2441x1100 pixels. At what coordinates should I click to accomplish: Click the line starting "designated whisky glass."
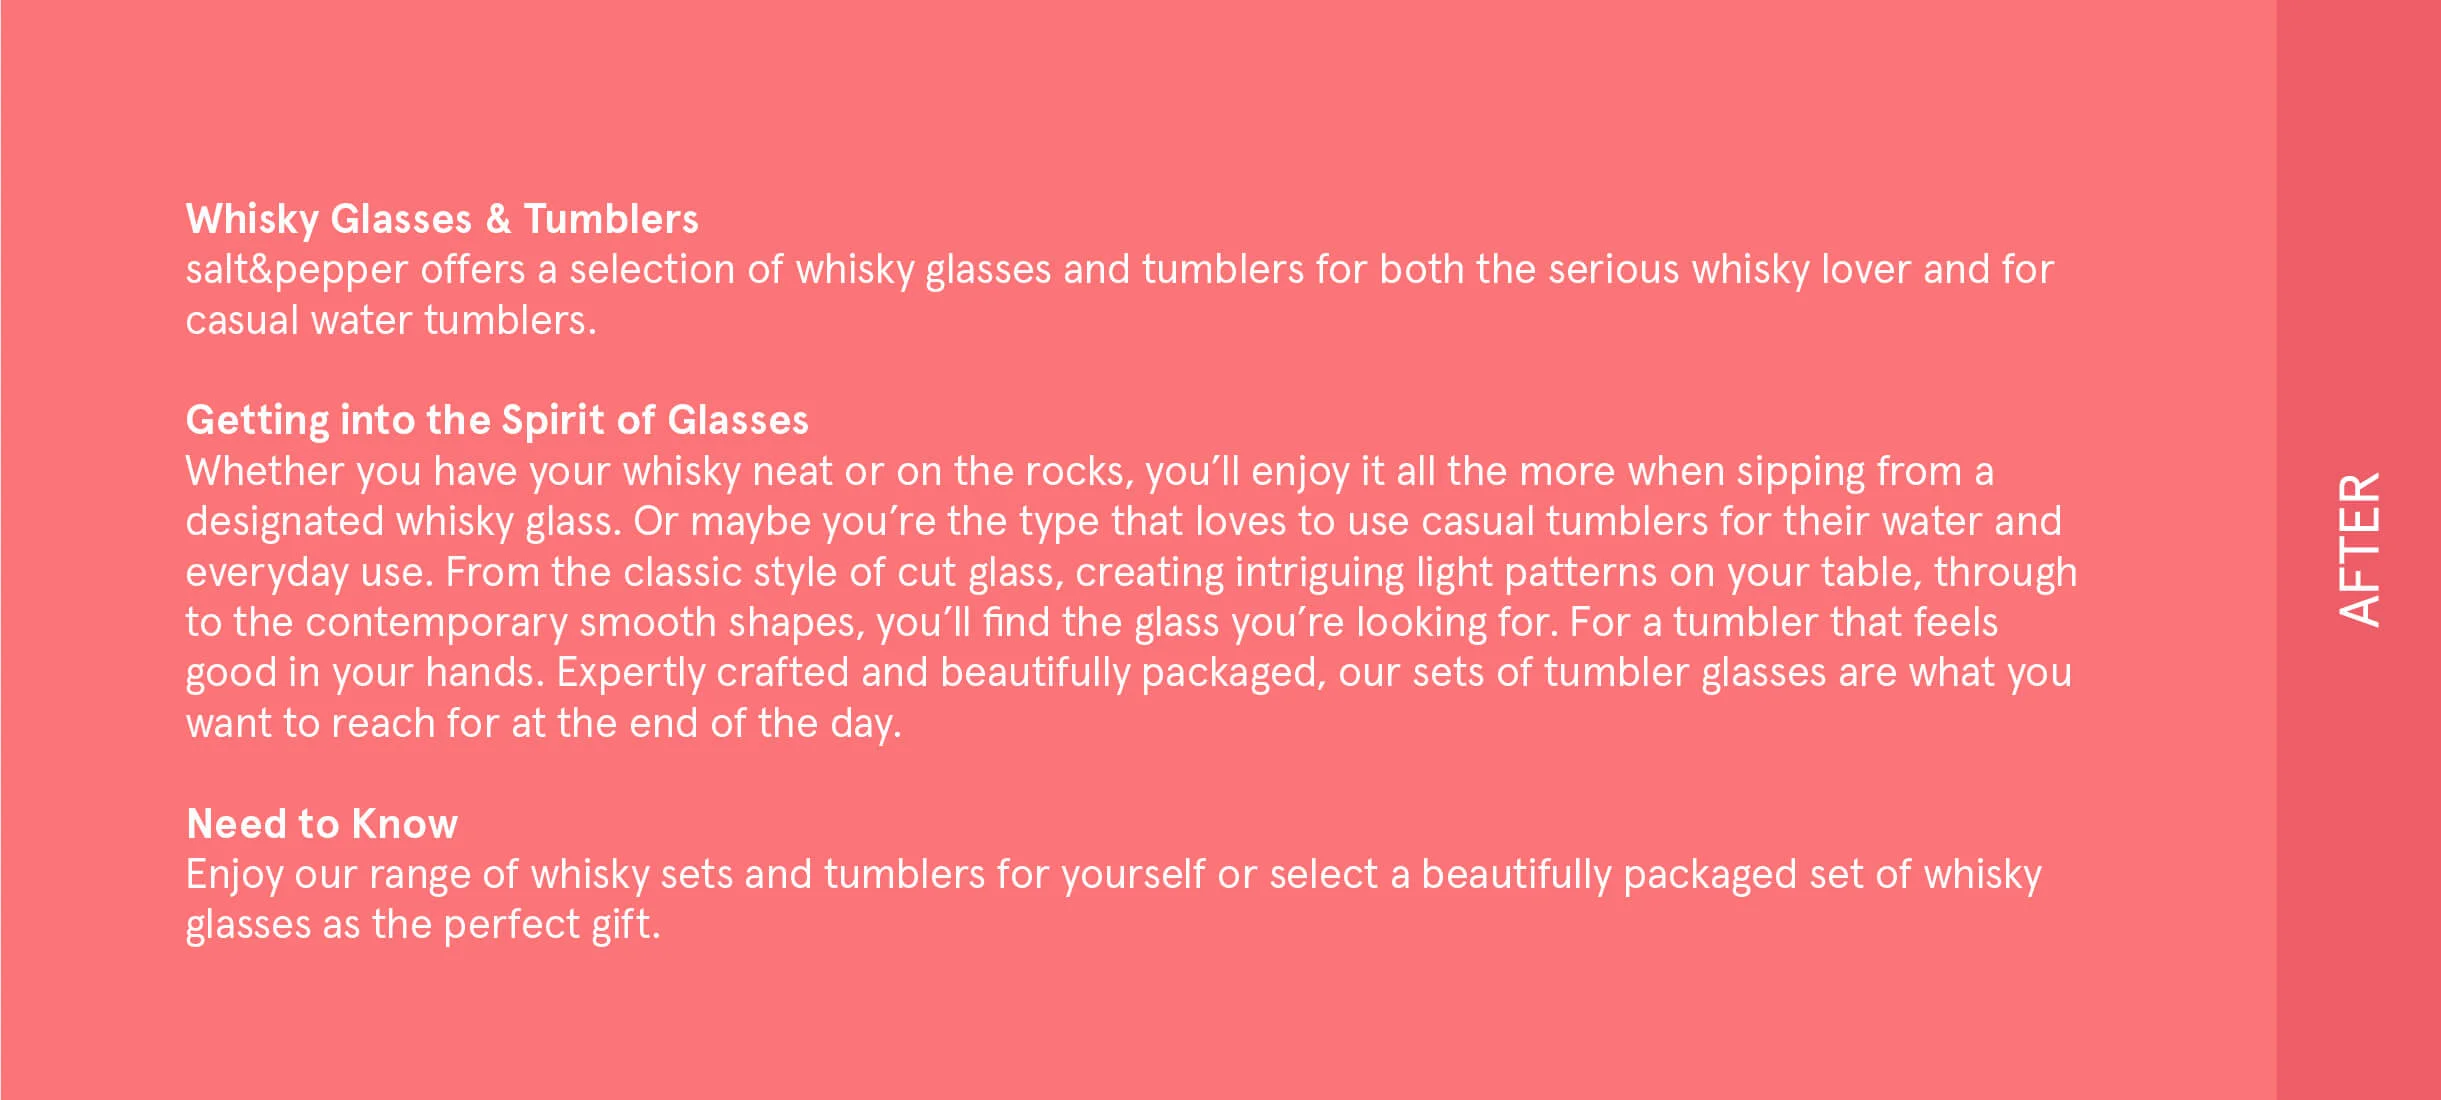1123,521
